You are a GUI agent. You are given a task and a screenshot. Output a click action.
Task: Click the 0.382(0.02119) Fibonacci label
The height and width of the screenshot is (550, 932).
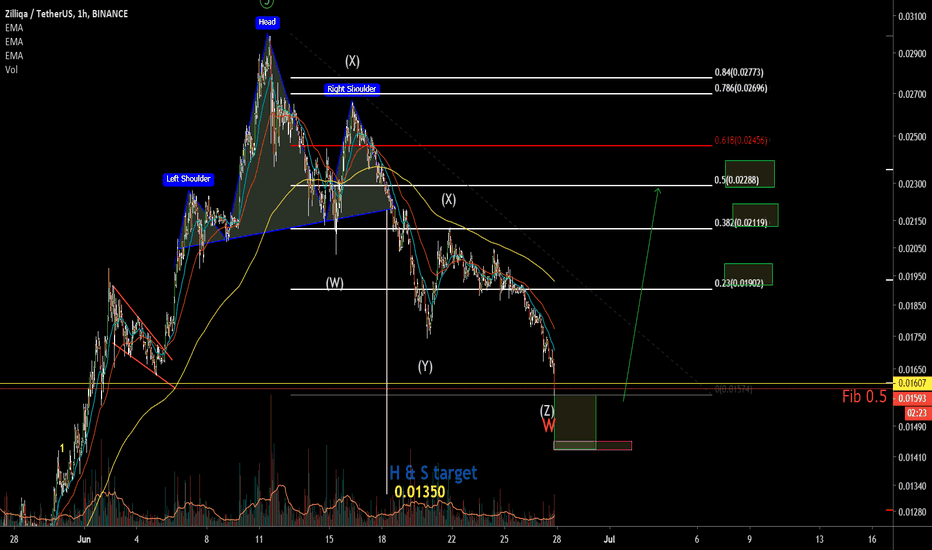click(741, 223)
